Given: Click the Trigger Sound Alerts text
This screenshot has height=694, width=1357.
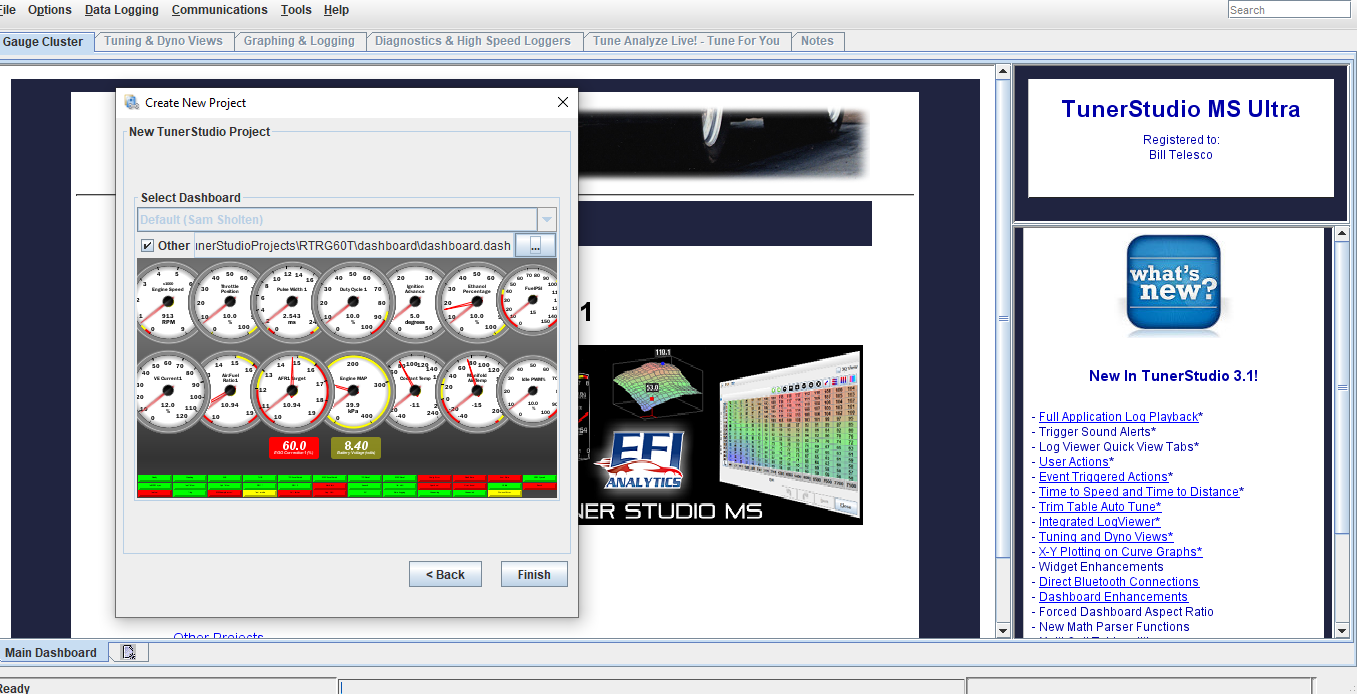Looking at the screenshot, I should pos(1097,432).
